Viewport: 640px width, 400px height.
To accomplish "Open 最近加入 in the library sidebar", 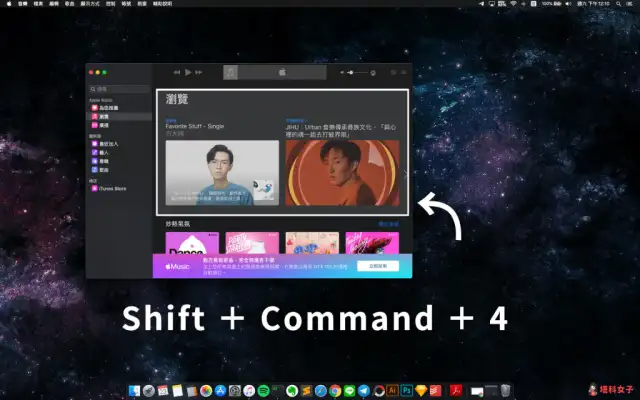I will pyautogui.click(x=120, y=144).
